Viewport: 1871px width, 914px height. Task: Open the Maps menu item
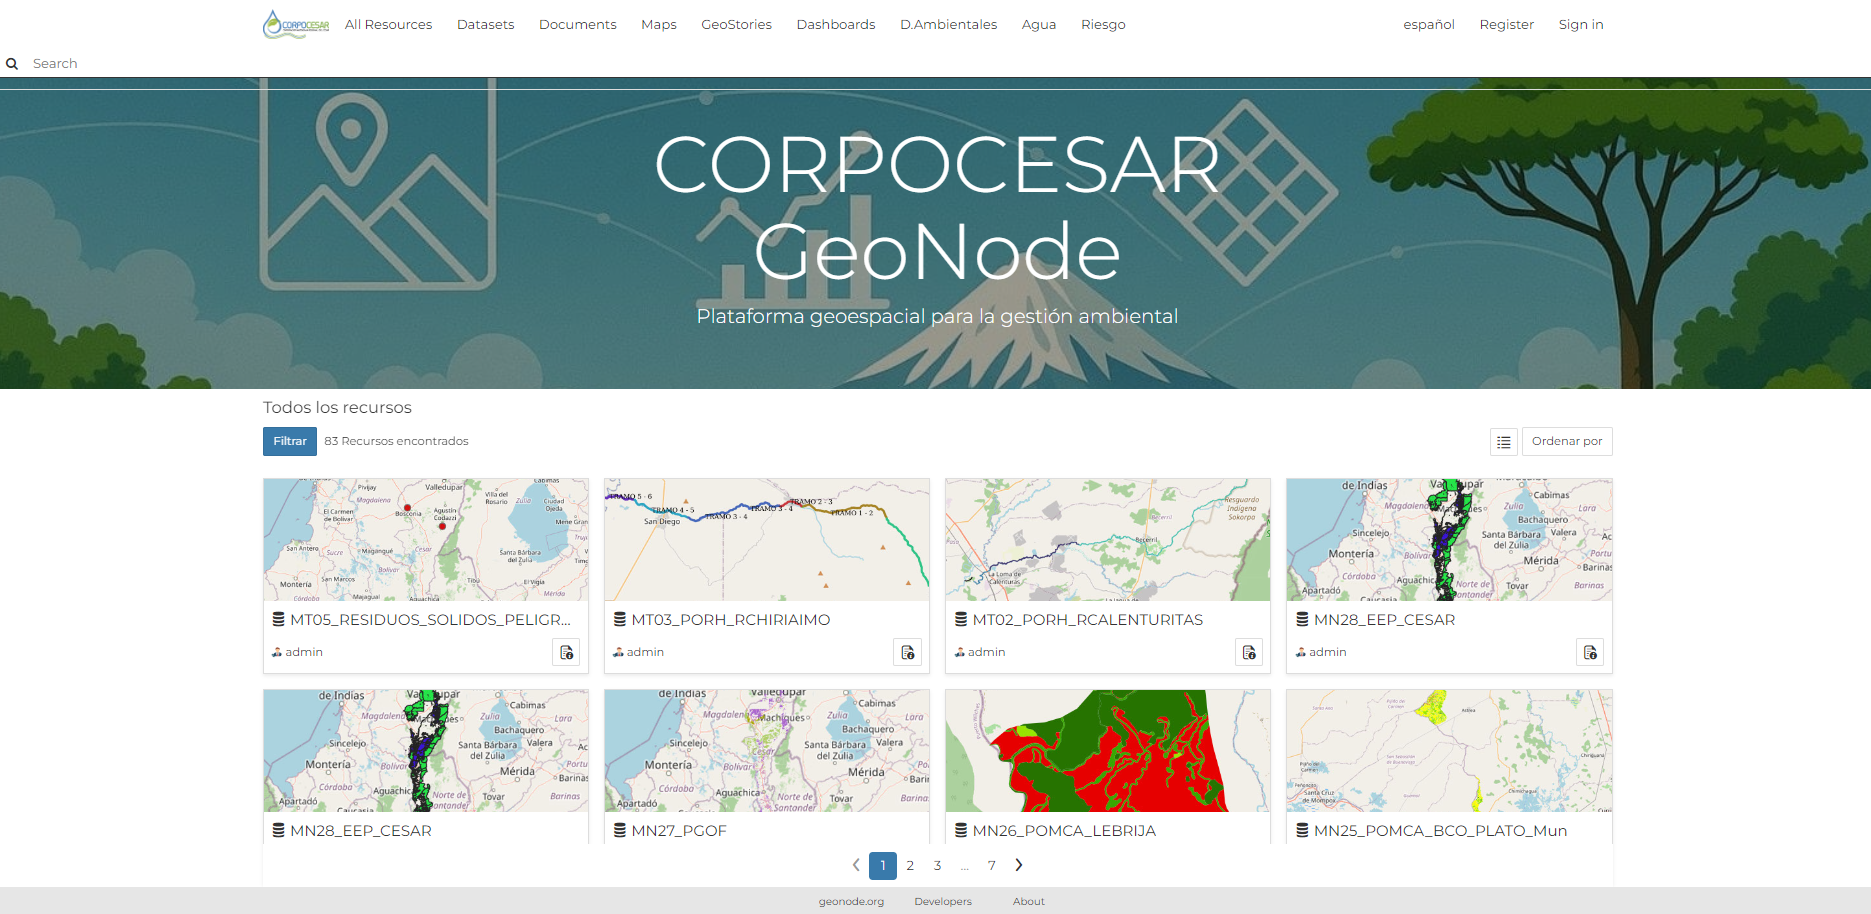(x=659, y=24)
